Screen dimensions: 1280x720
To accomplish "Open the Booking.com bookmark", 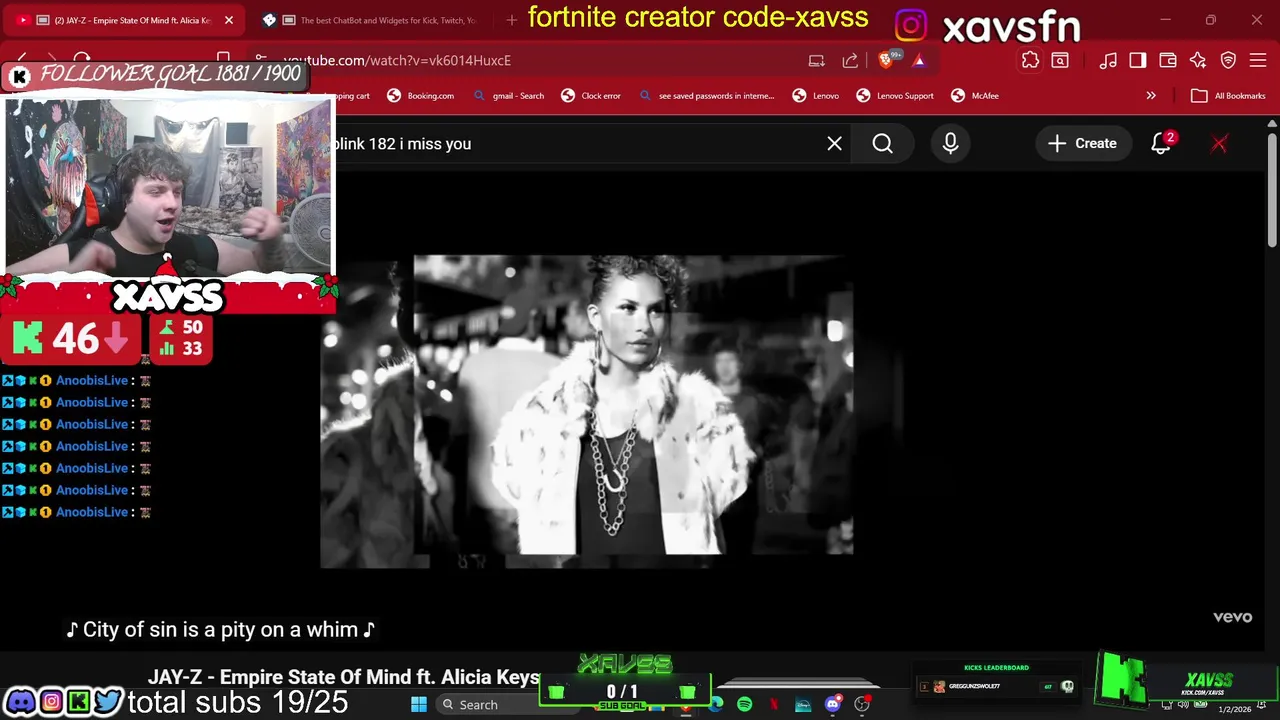I will [x=421, y=96].
